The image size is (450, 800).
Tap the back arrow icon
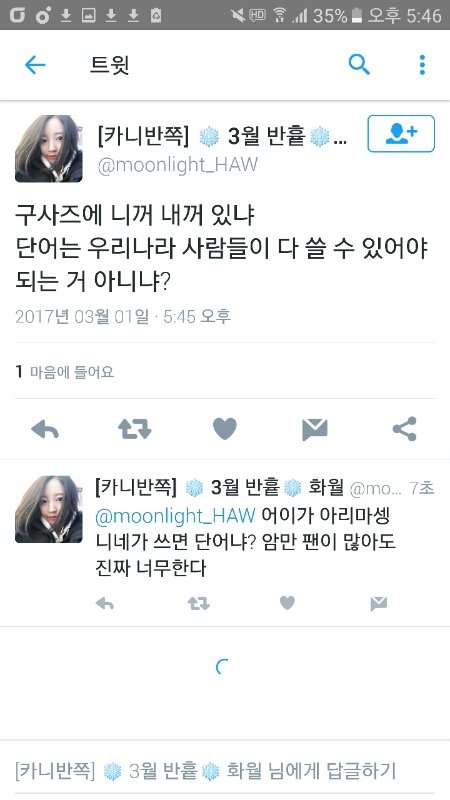(35, 65)
